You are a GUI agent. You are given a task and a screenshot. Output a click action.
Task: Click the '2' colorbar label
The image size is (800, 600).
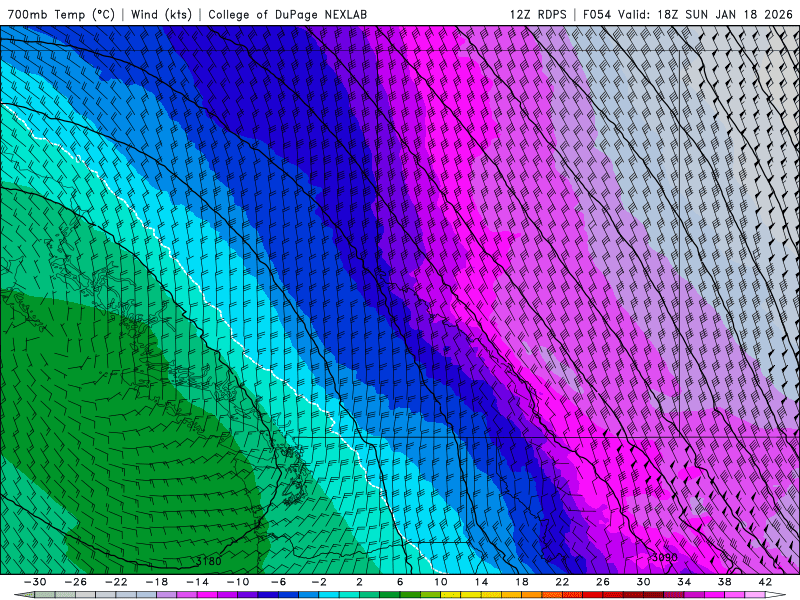359,582
